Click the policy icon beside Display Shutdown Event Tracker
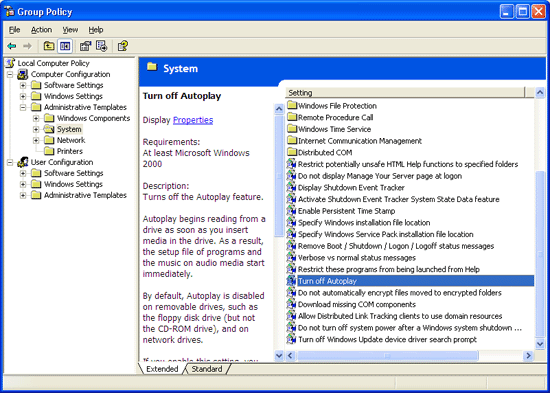Screen dimensions: 550x393 pos(291,187)
